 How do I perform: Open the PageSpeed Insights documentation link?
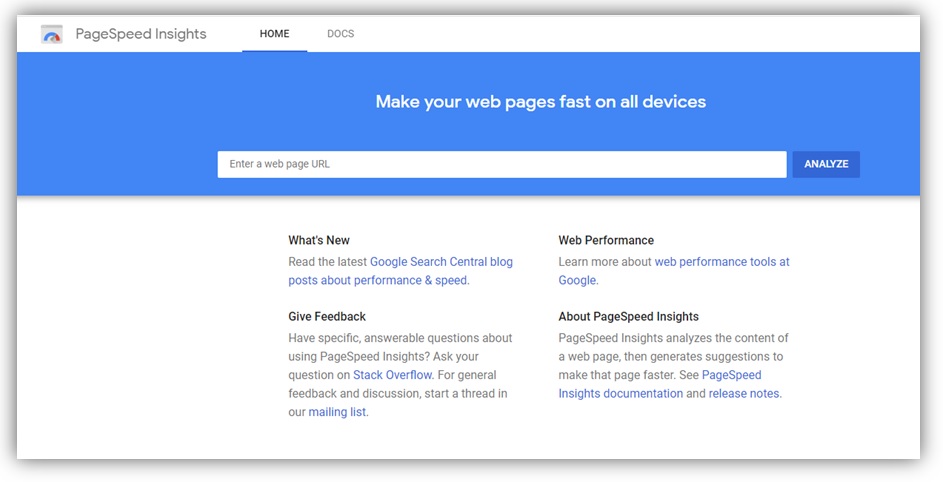click(620, 394)
